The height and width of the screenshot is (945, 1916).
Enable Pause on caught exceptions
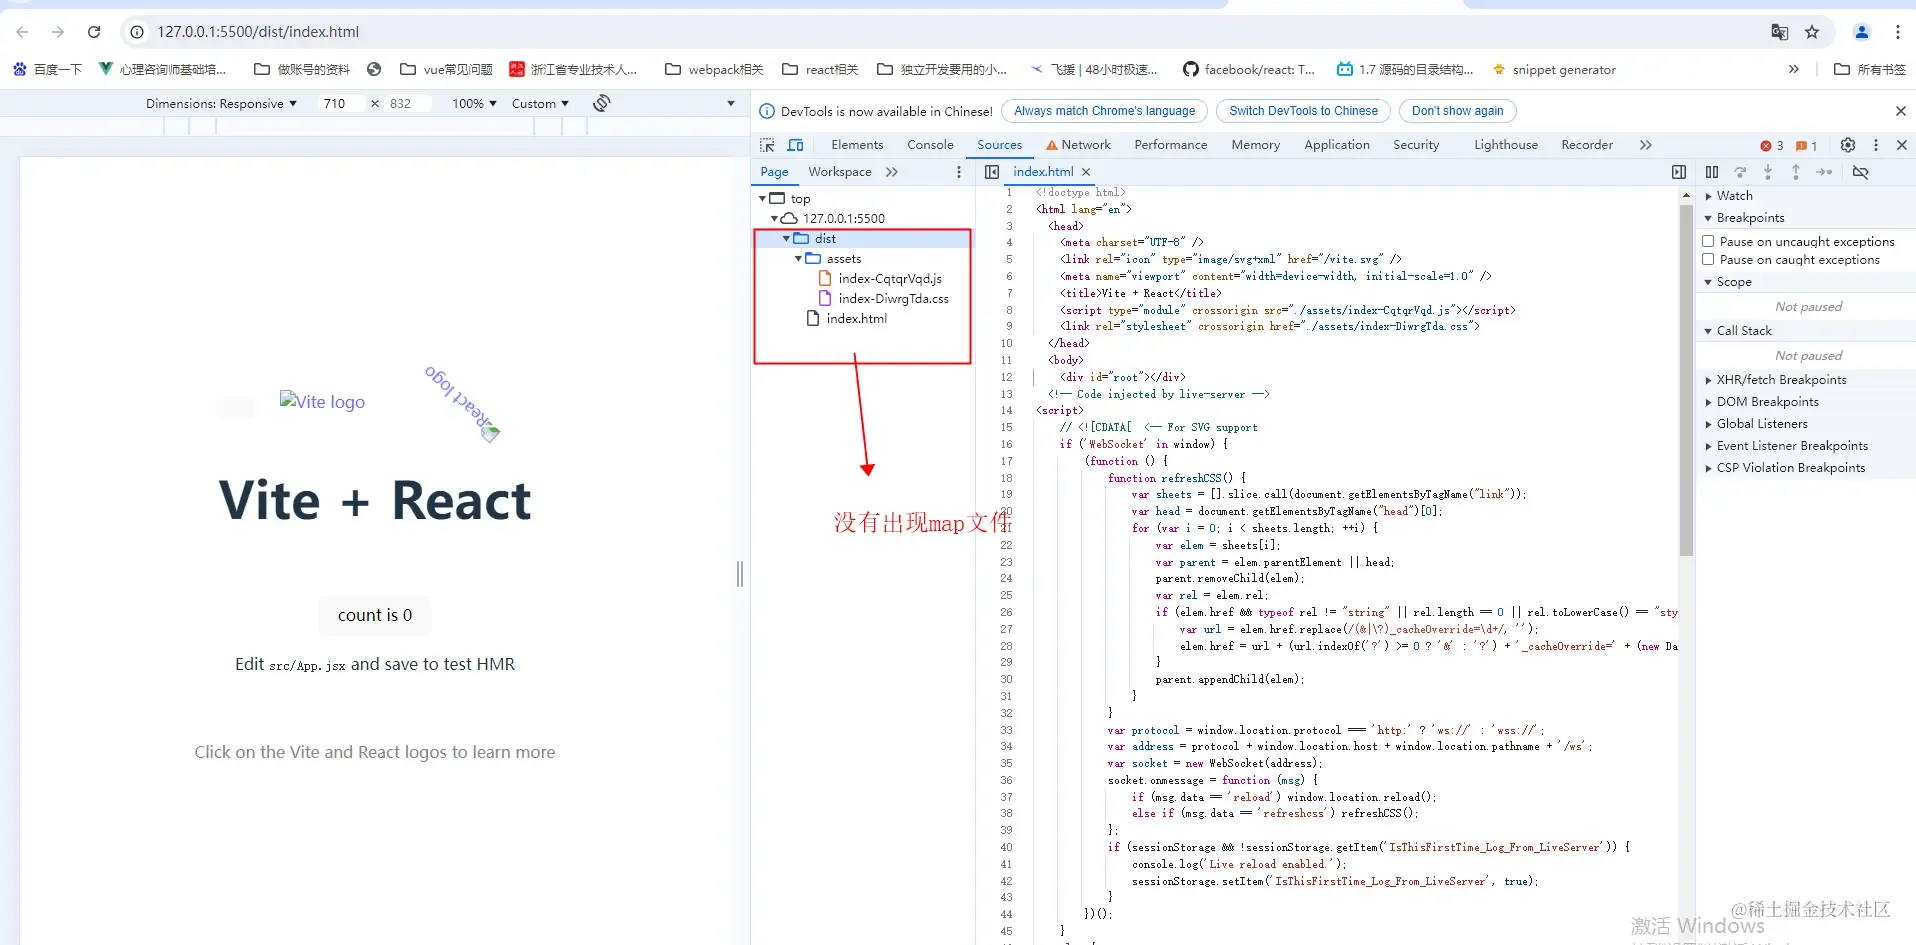pyautogui.click(x=1708, y=259)
